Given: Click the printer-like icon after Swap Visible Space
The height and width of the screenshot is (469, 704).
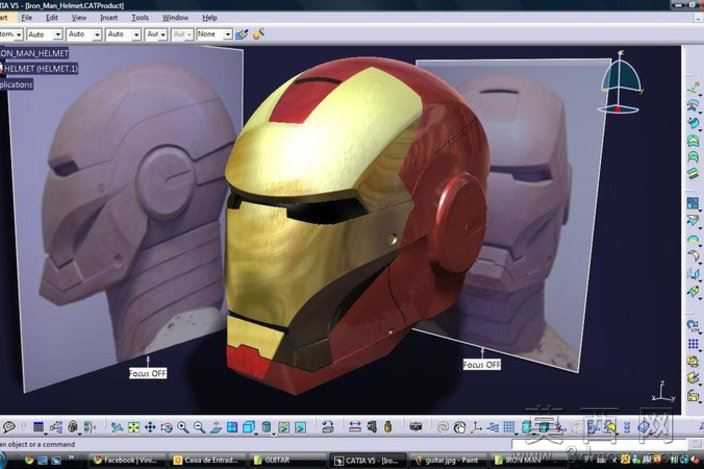Looking at the screenshot, I should [327, 427].
